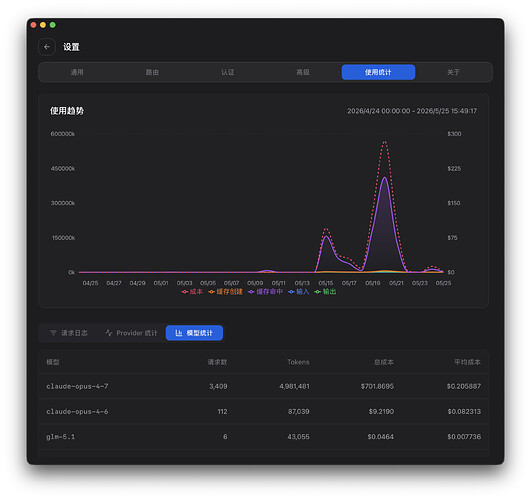This screenshot has width=531, height=500.
Task: Click the 设置 window title
Action: click(71, 47)
